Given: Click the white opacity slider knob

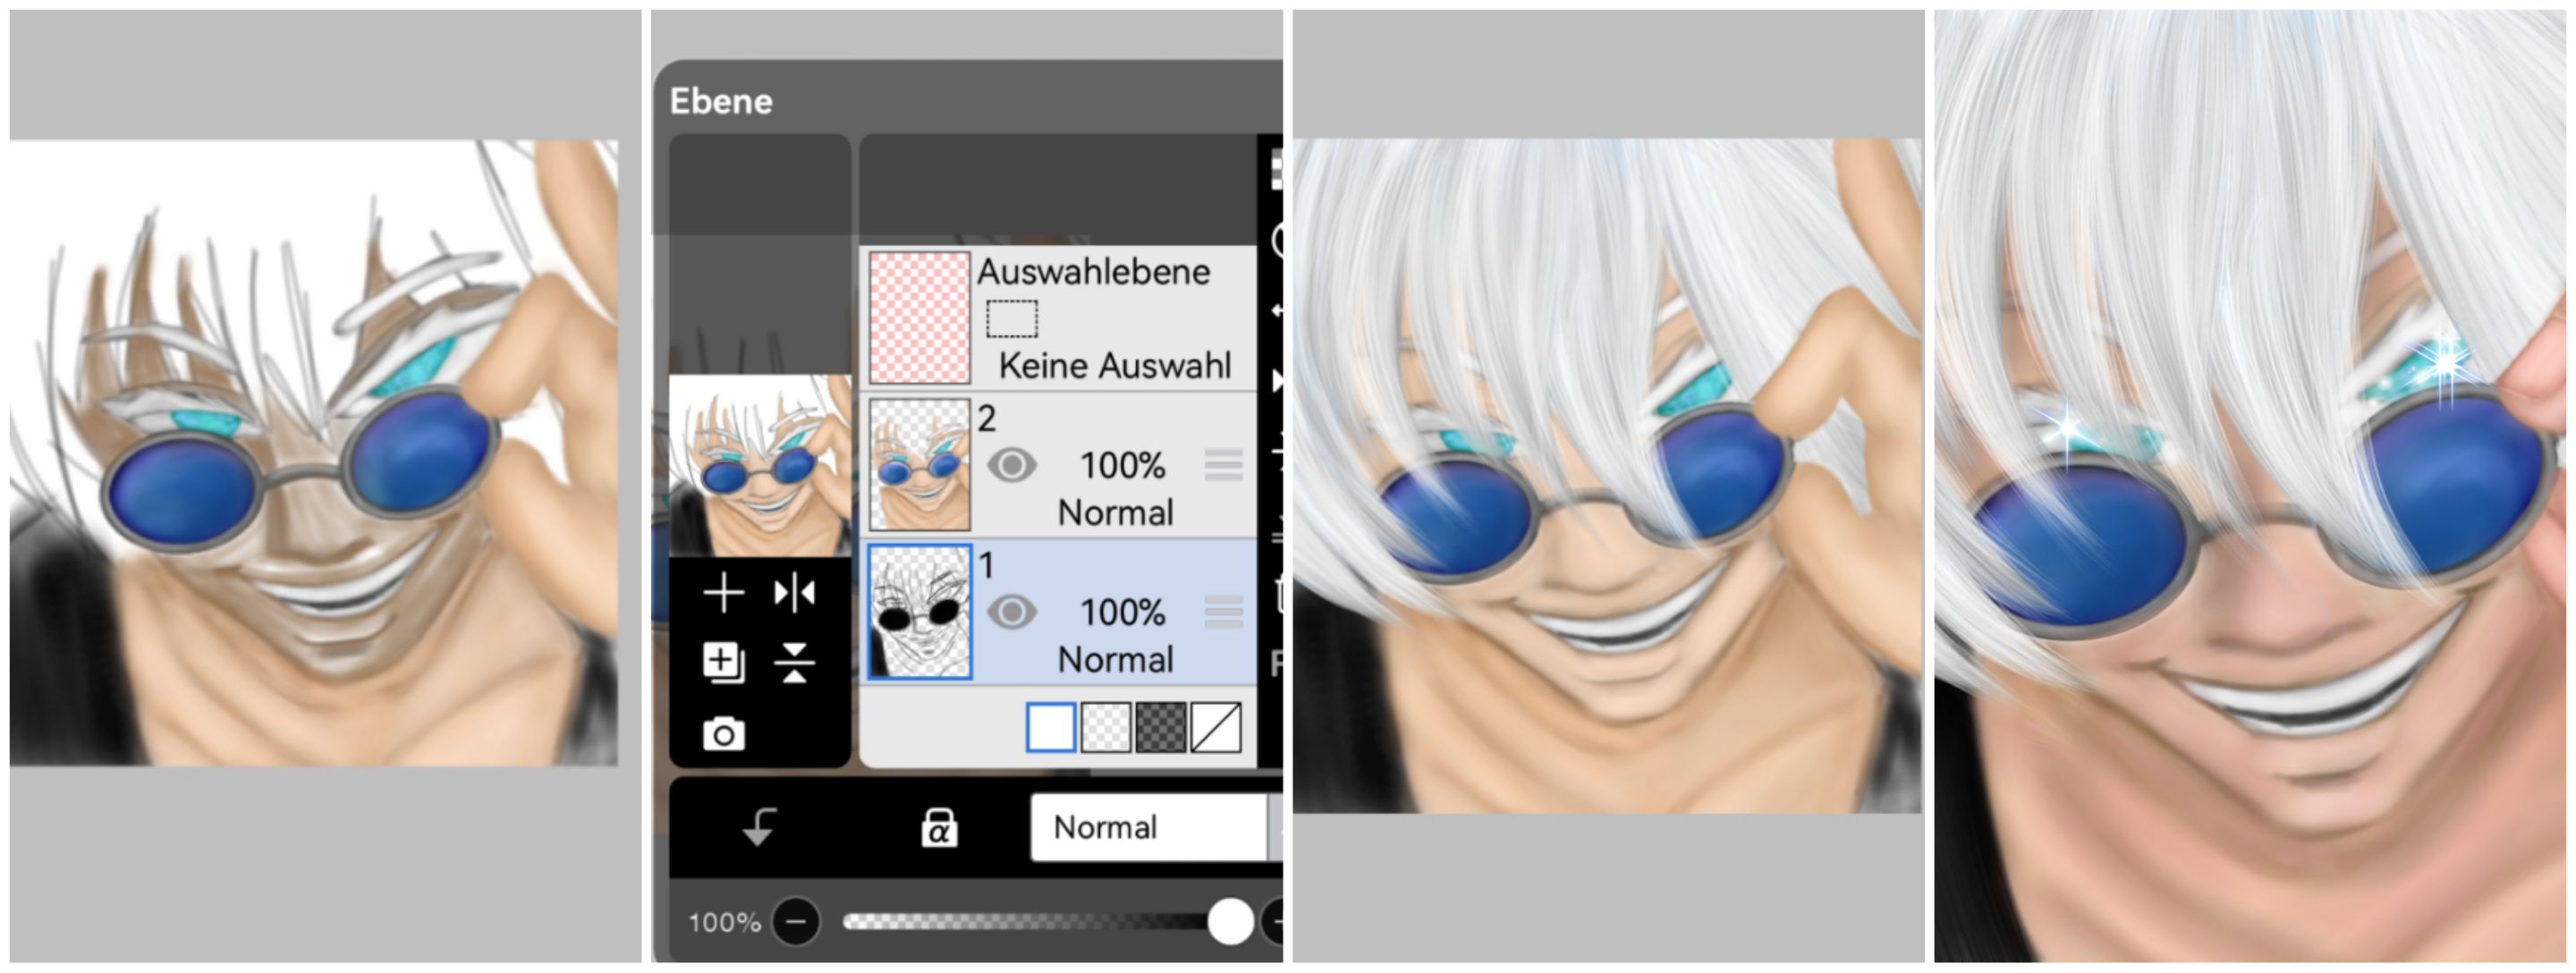Looking at the screenshot, I should [x=1230, y=921].
